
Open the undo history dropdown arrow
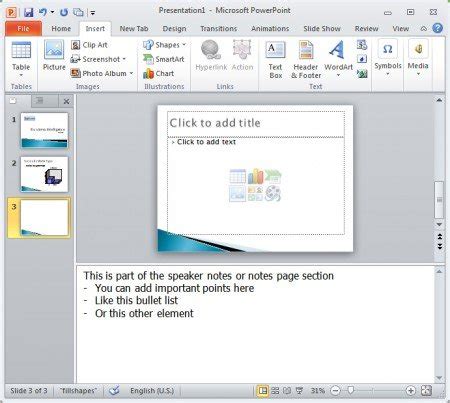tap(52, 12)
